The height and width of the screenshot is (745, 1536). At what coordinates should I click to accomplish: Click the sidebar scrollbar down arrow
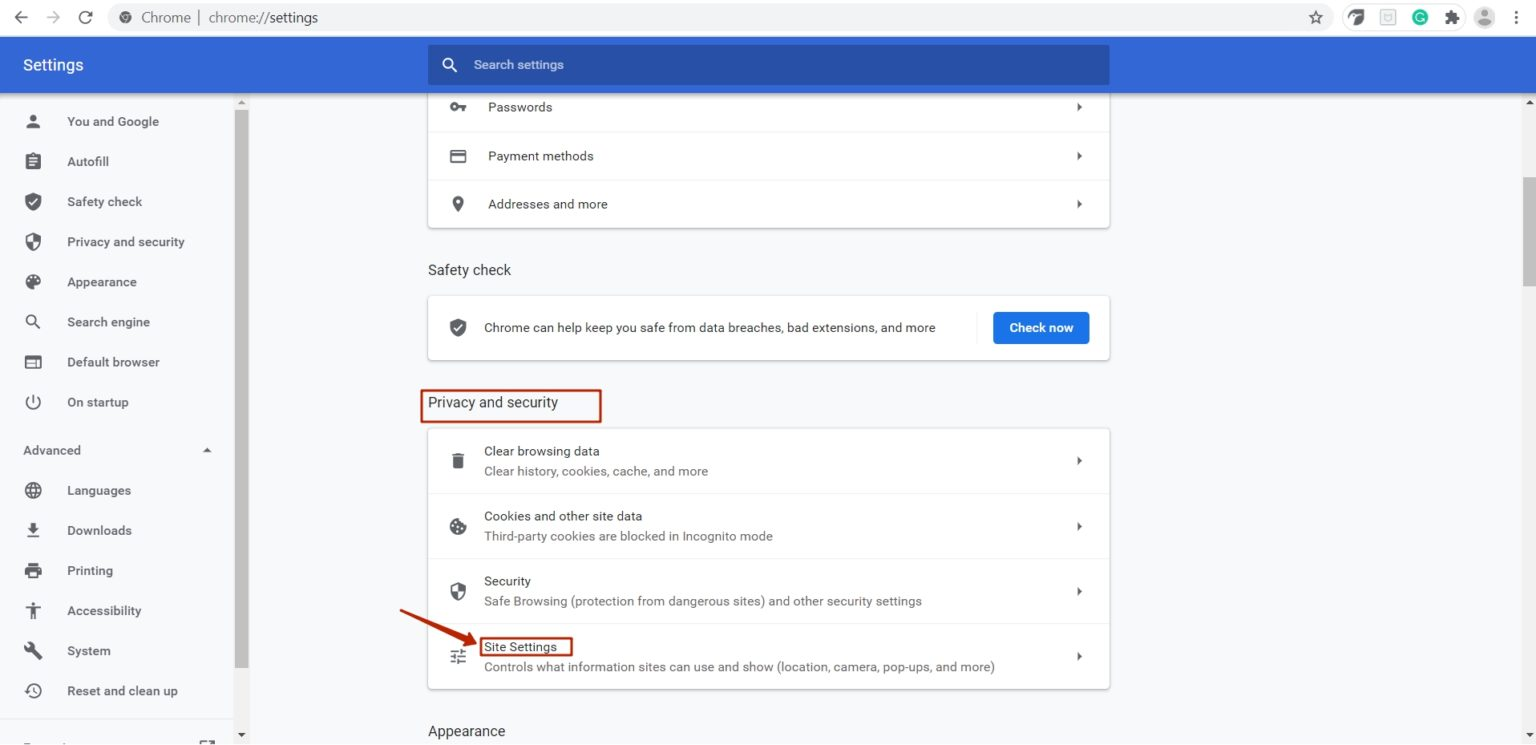pos(241,736)
